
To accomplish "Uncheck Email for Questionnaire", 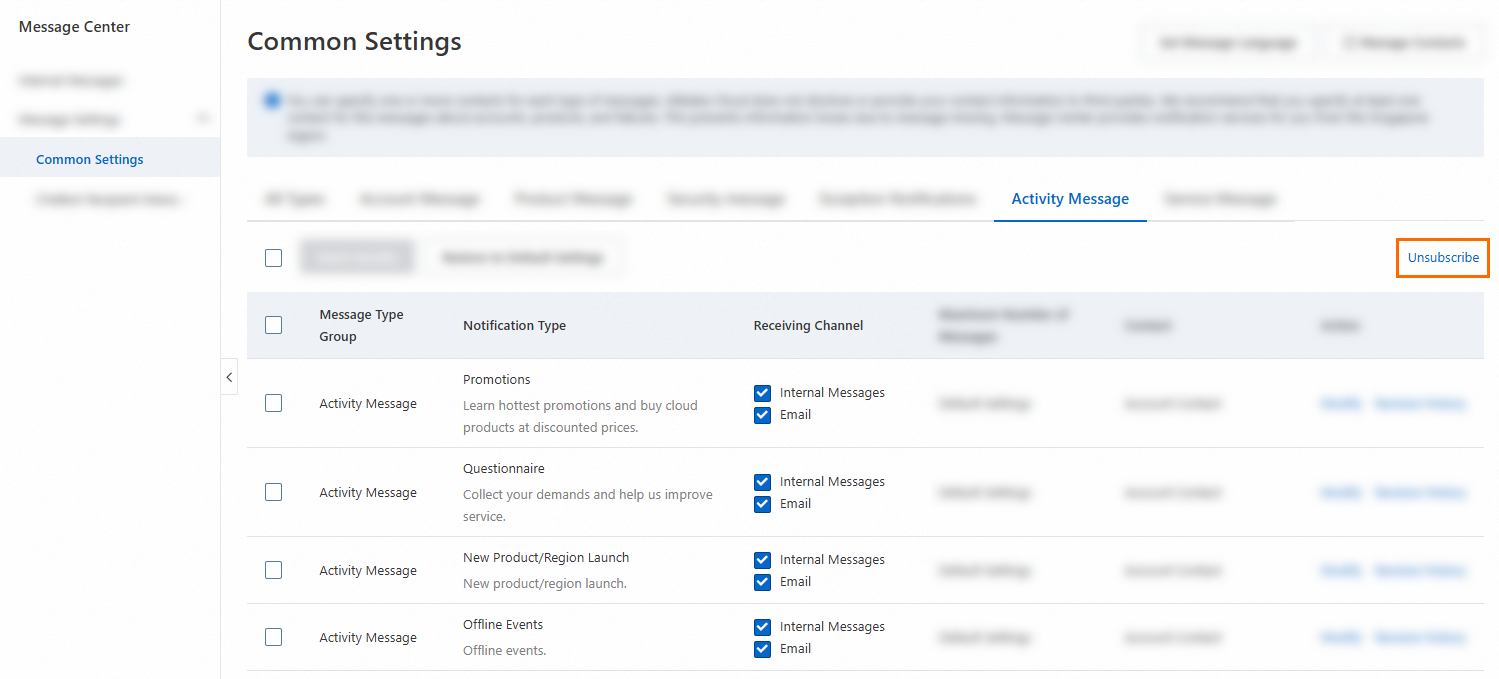I will point(763,504).
